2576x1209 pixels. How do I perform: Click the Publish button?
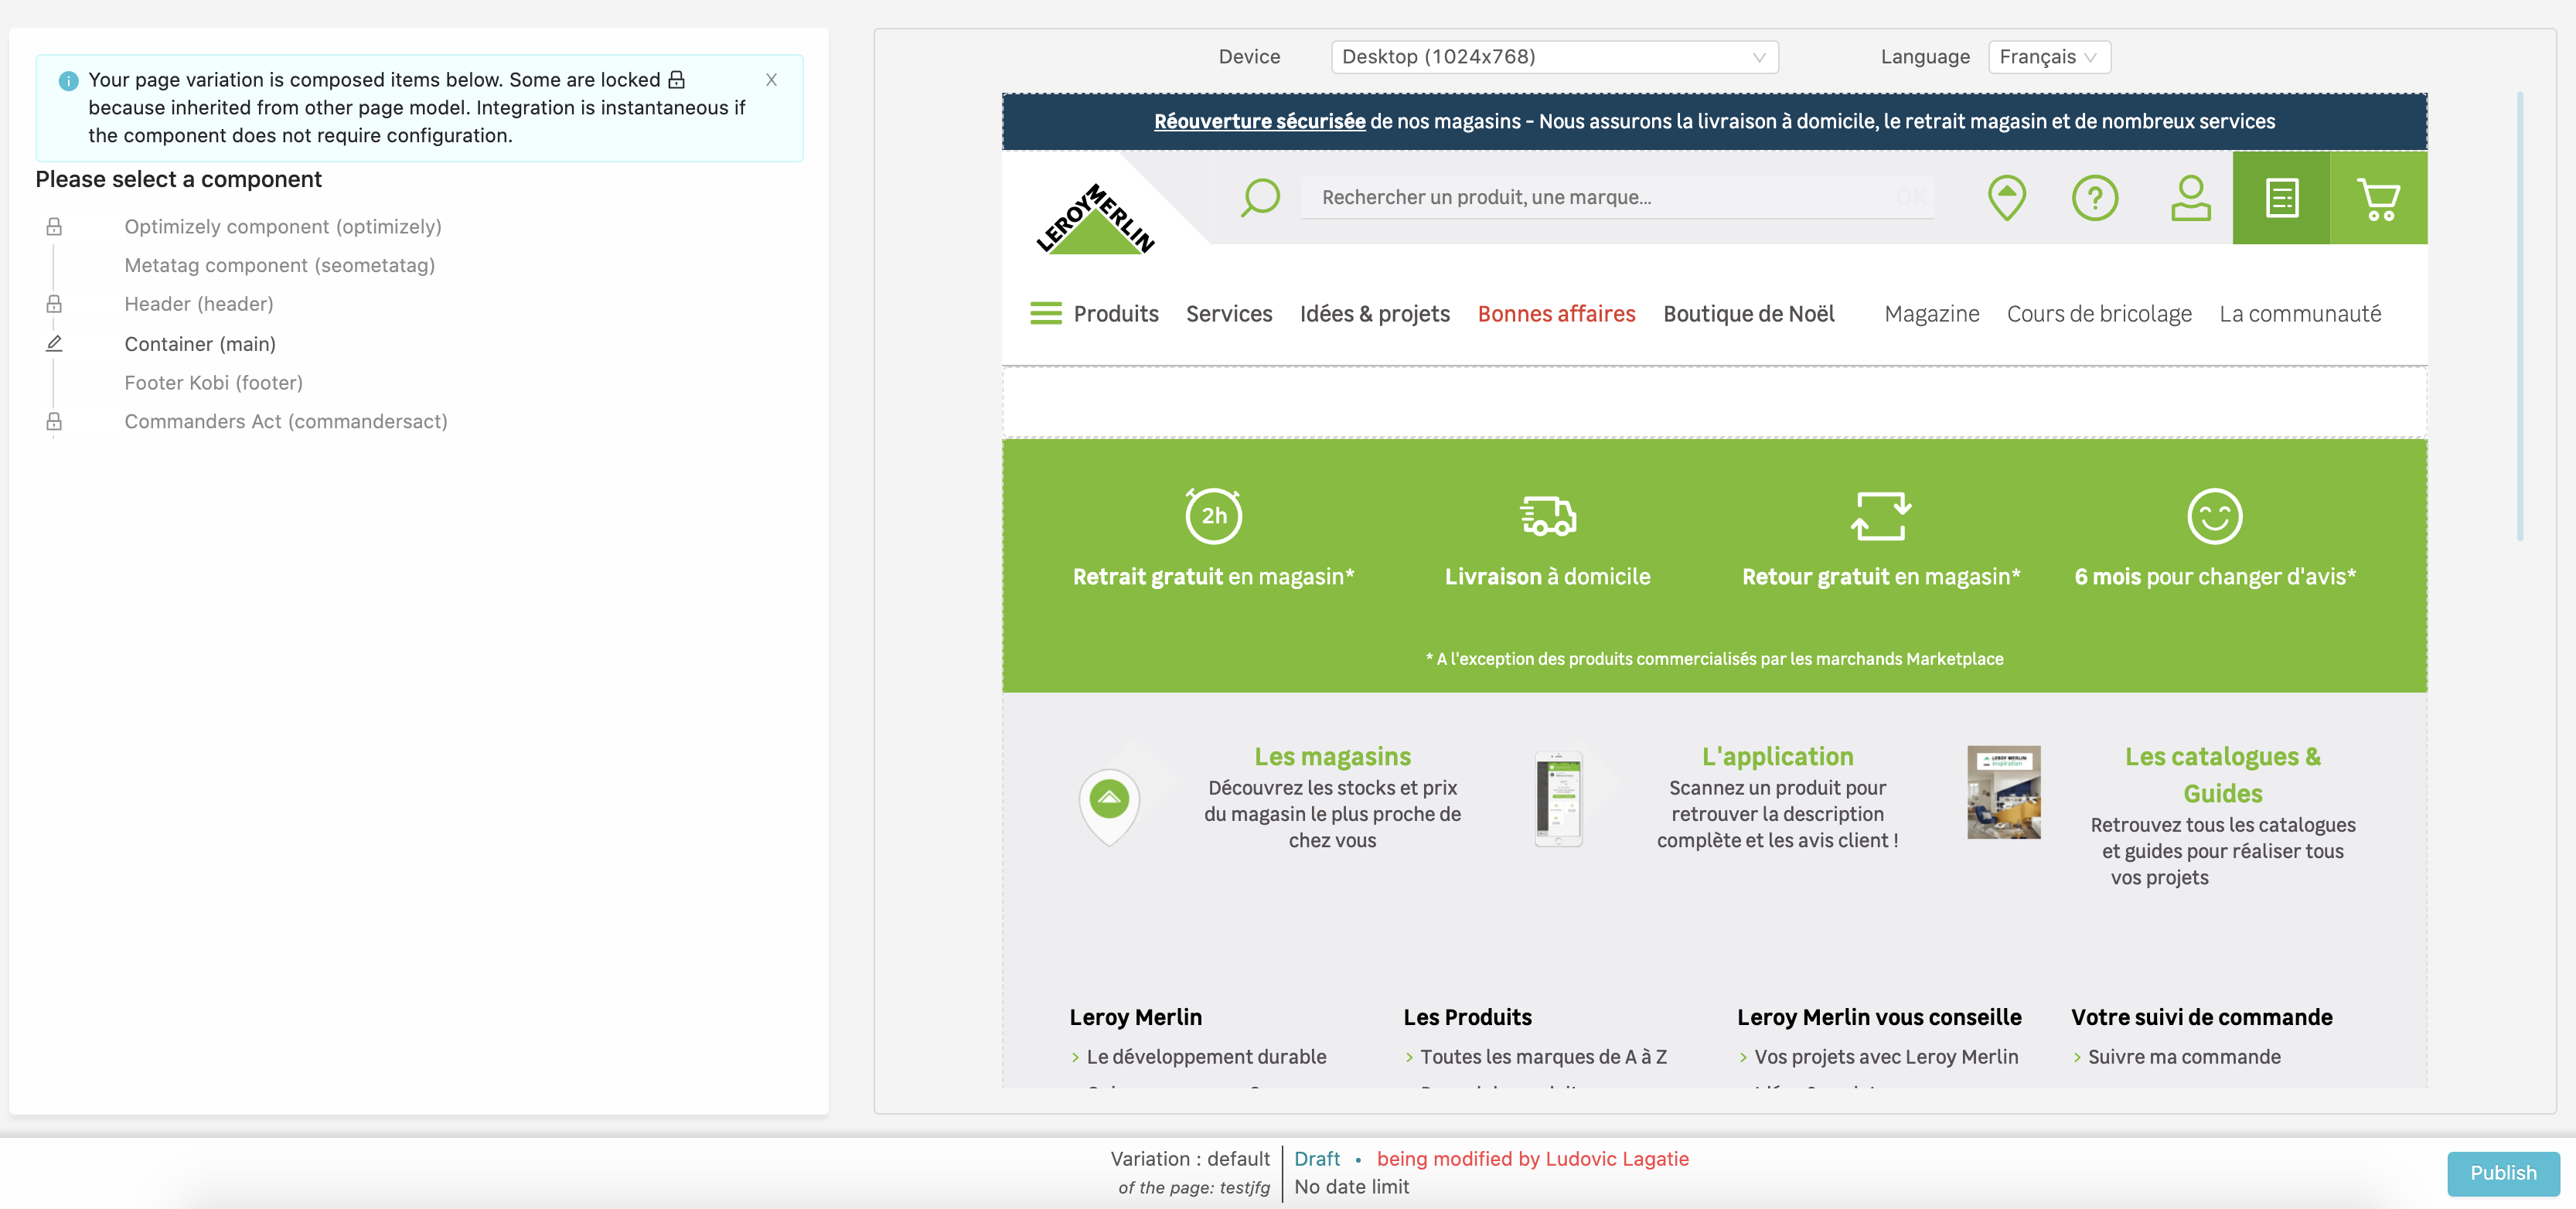2502,1174
